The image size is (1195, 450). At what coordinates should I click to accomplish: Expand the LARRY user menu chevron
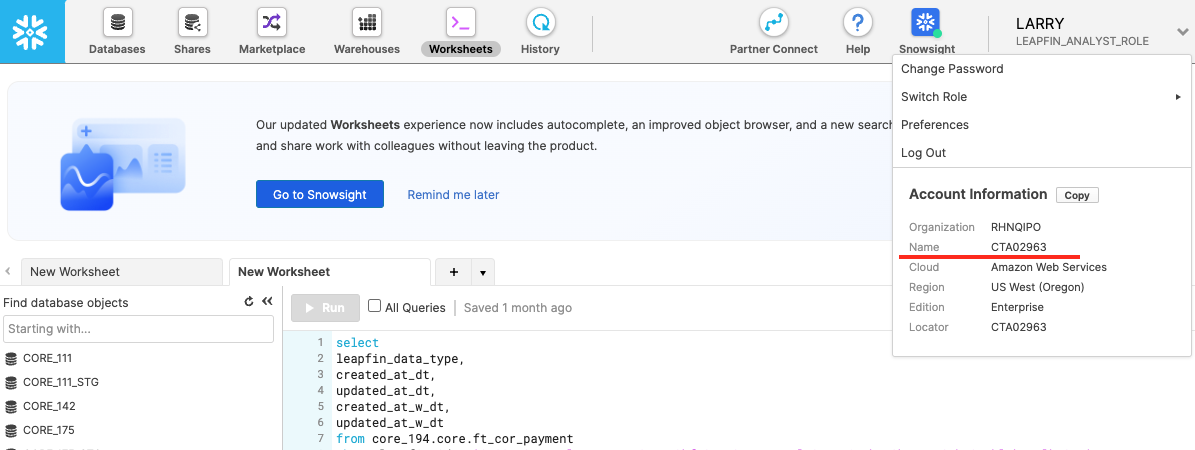[1182, 32]
